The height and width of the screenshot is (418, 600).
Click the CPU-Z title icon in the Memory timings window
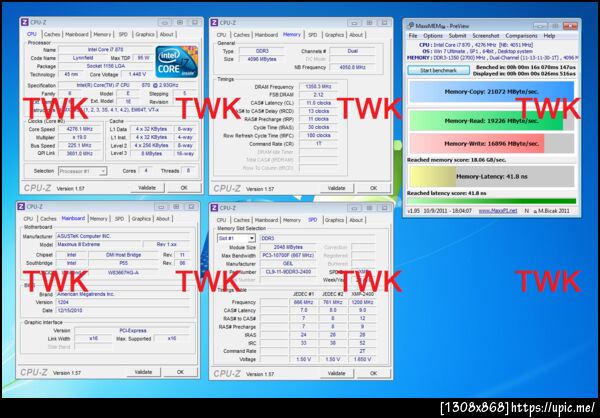pos(214,23)
